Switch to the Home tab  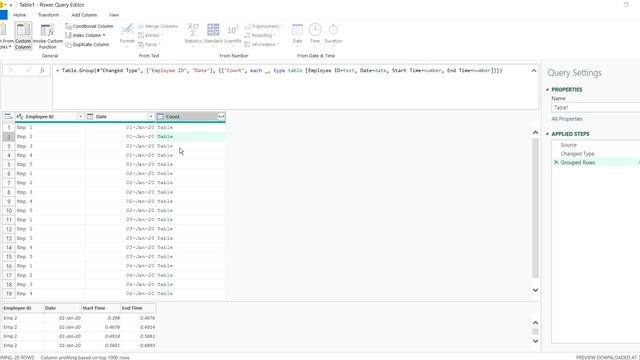coord(20,15)
